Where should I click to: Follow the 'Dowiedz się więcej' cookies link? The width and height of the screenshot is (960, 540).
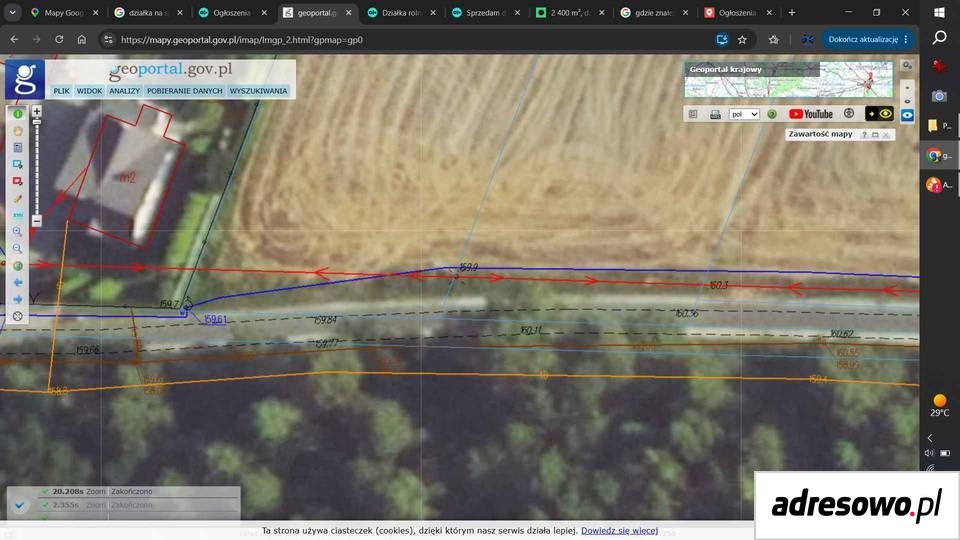coord(619,530)
